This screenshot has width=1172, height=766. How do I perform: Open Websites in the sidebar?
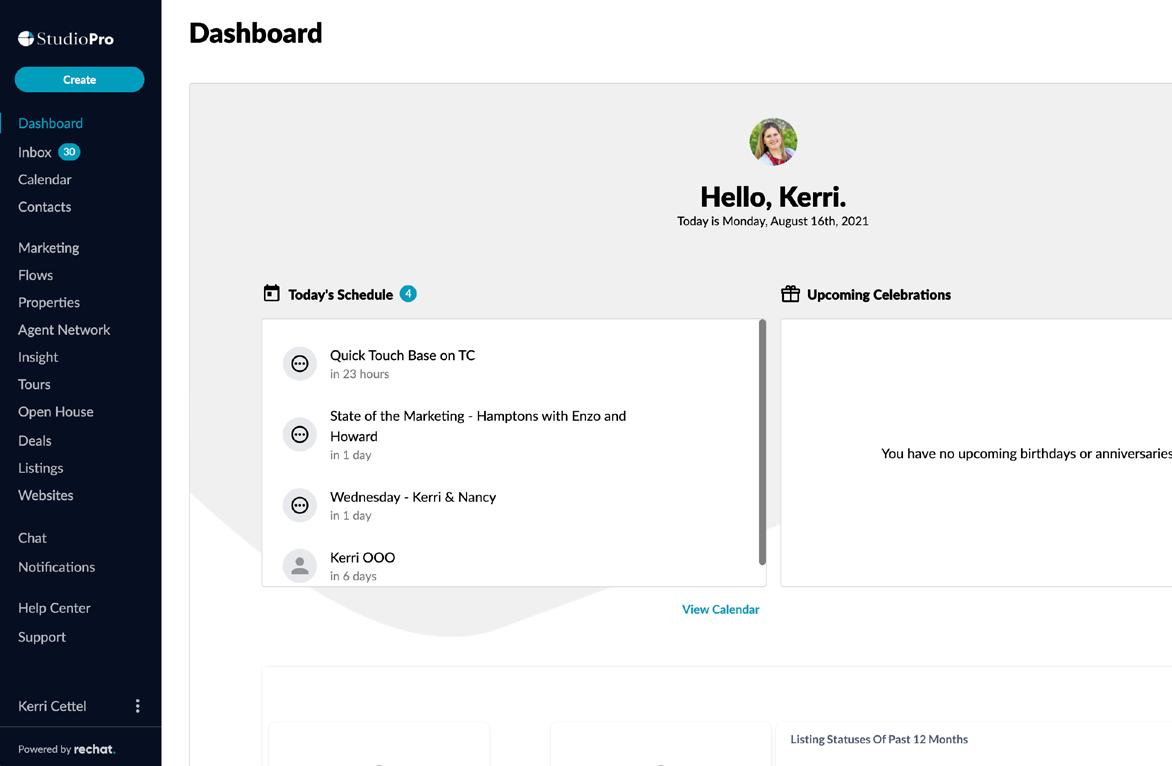tap(46, 495)
